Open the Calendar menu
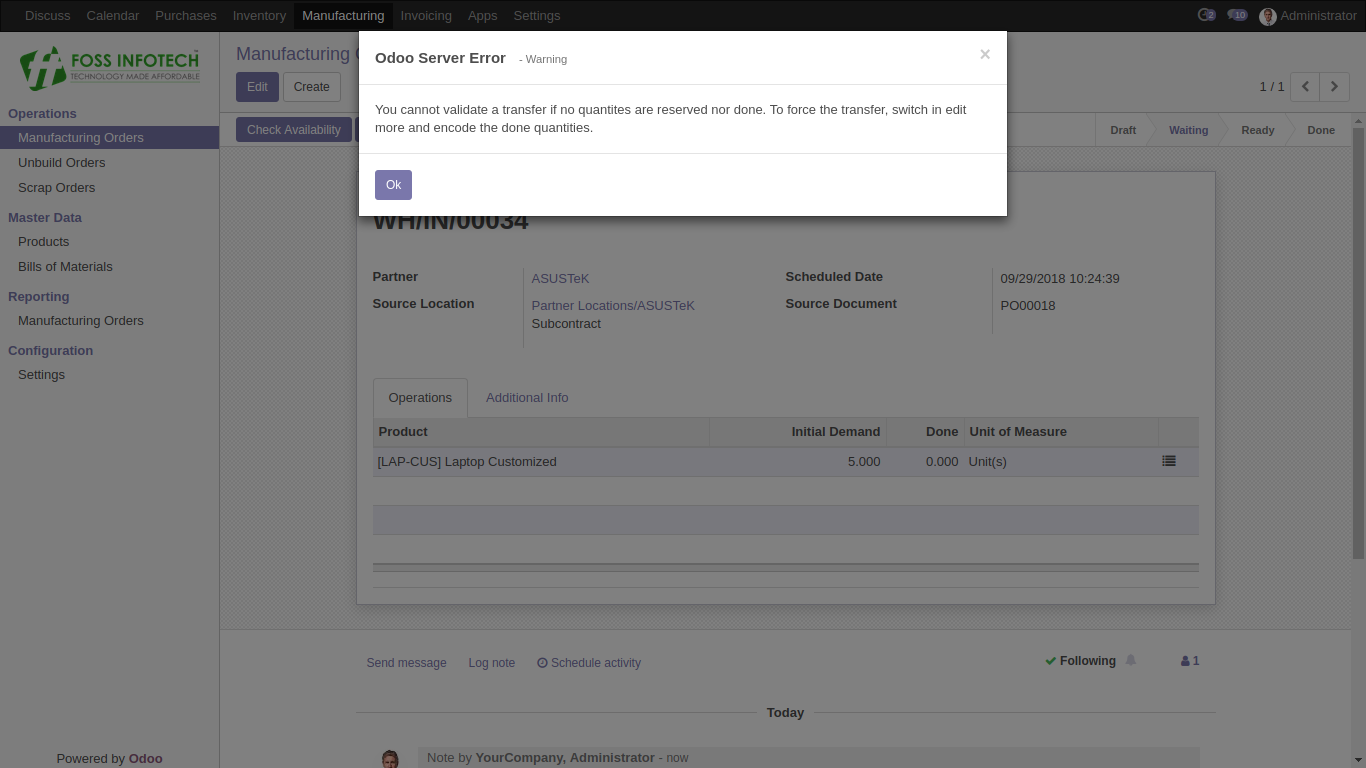Screen dimensions: 1366x768 (113, 16)
